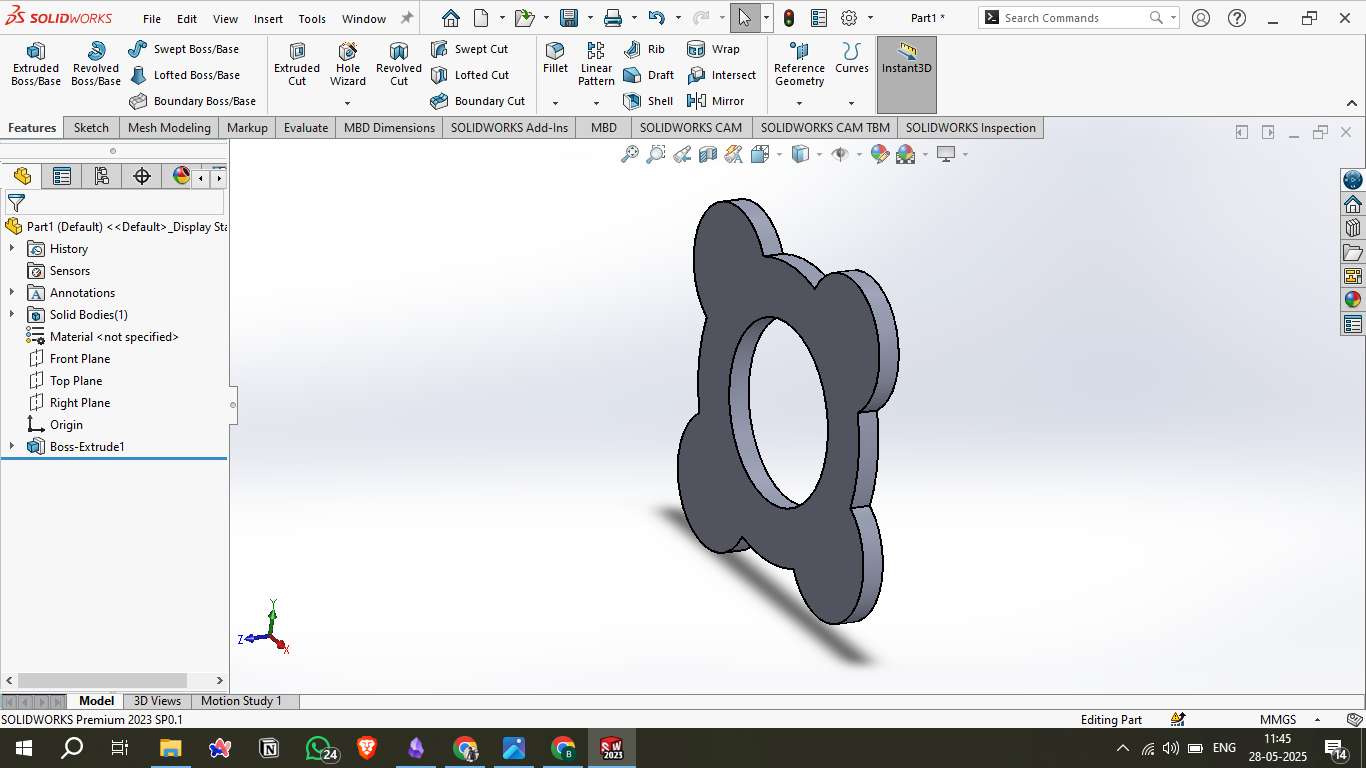Image resolution: width=1366 pixels, height=768 pixels.
Task: Click the Undo button
Action: click(x=656, y=18)
